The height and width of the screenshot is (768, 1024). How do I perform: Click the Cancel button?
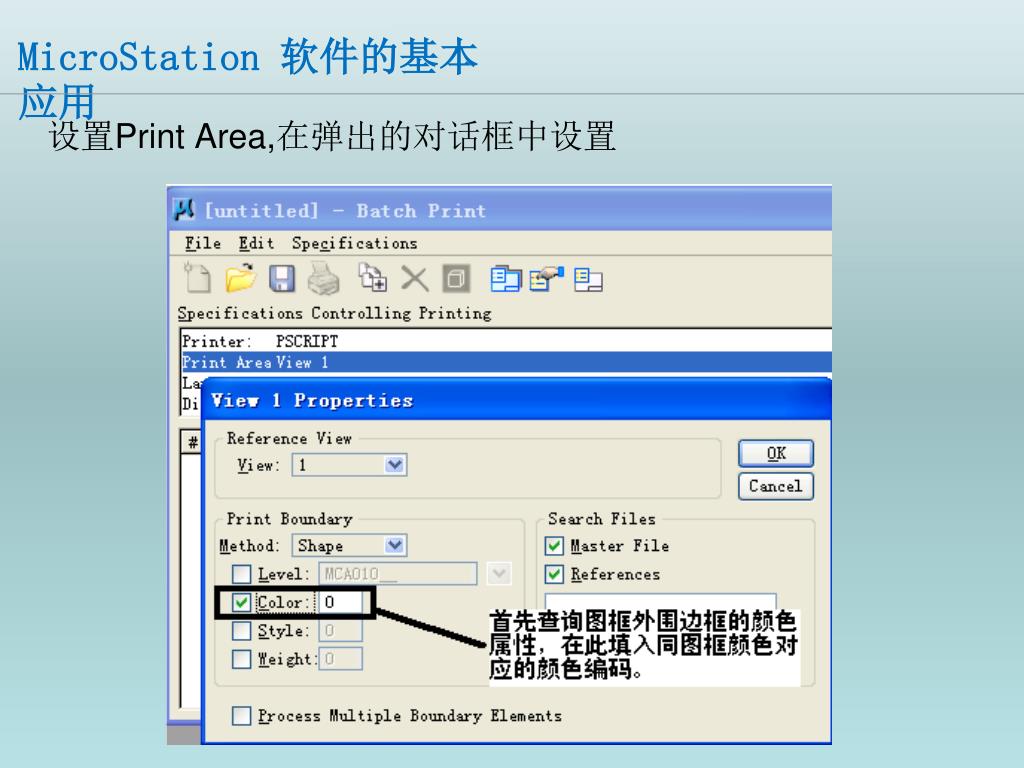click(776, 487)
